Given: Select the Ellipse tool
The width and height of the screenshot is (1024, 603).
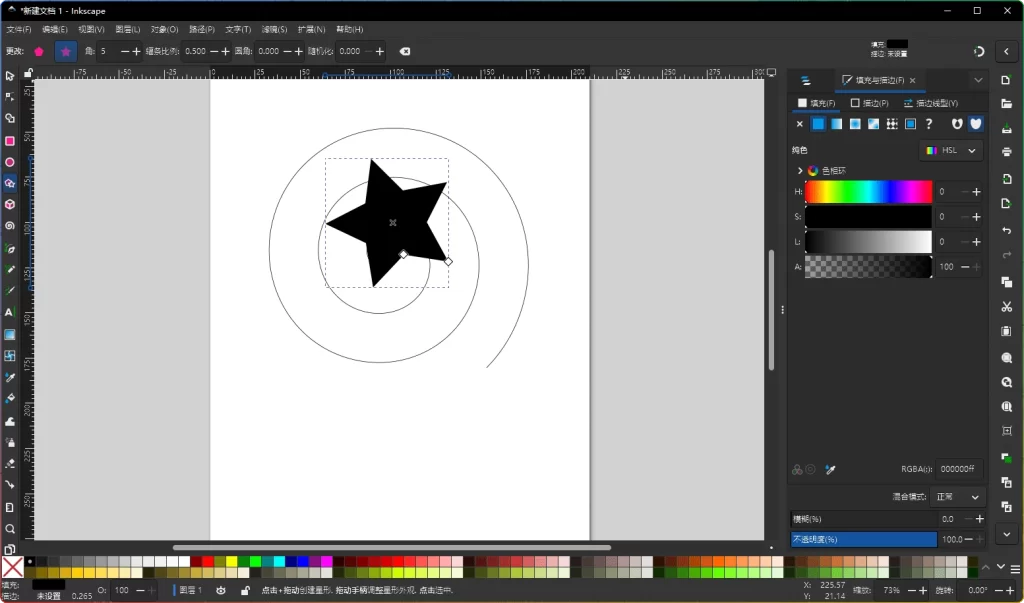Looking at the screenshot, I should pos(10,161).
